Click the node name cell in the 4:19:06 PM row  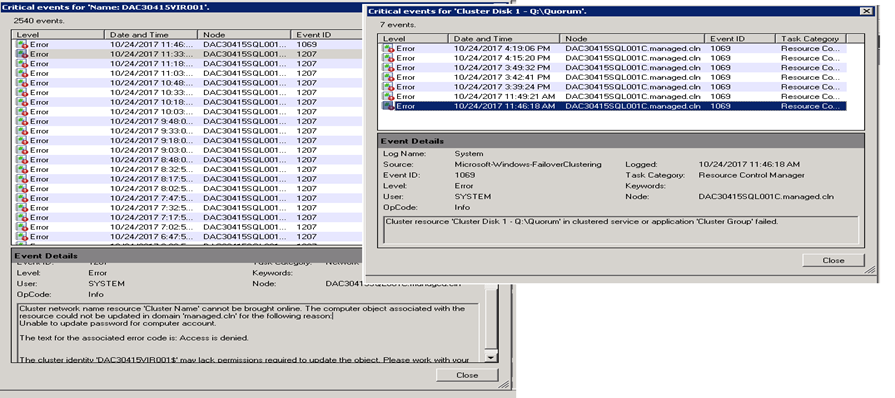click(633, 49)
